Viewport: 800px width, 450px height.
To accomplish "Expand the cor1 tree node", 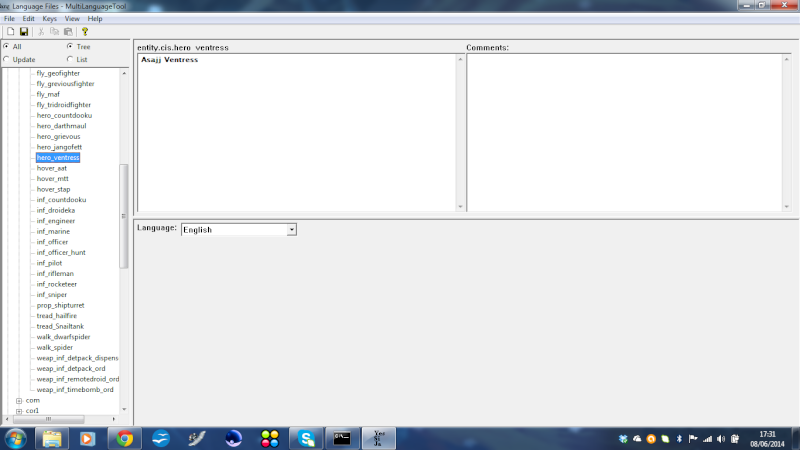I will point(19,411).
